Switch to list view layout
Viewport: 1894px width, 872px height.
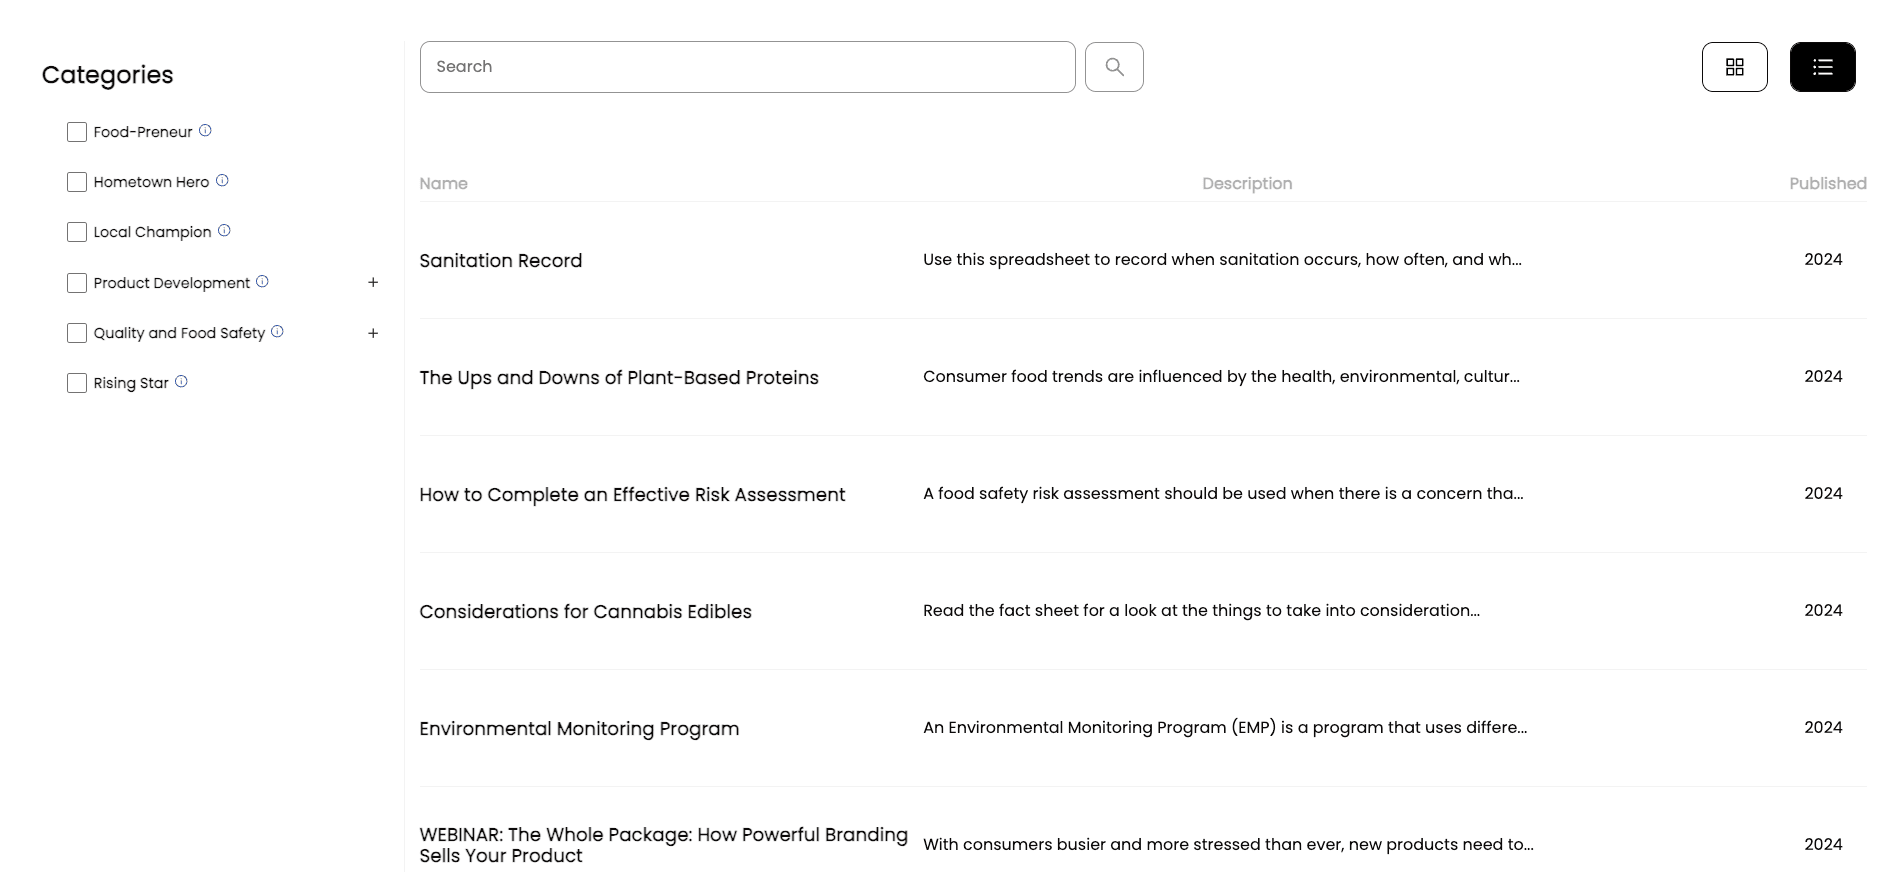(1822, 67)
